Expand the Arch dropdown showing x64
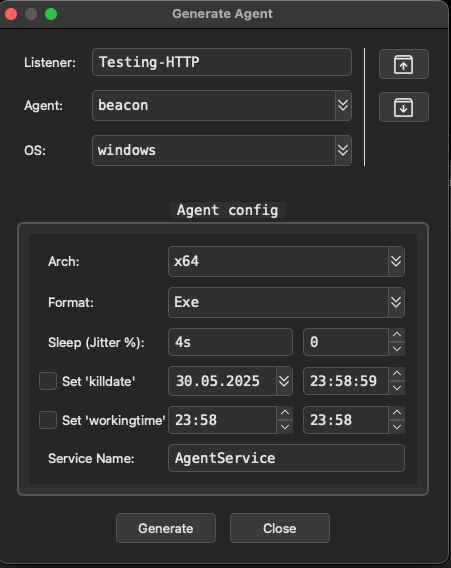Viewport: 451px width, 568px height. [x=286, y=261]
